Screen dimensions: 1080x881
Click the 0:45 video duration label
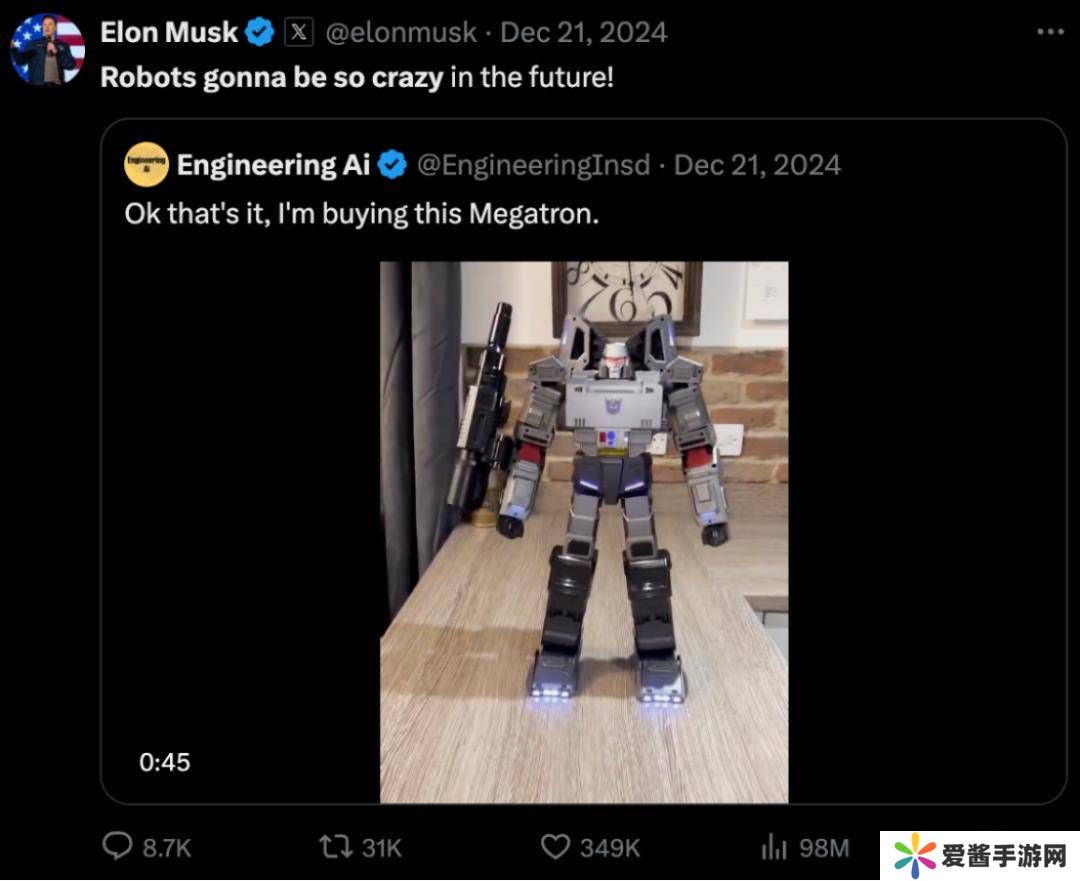point(165,762)
